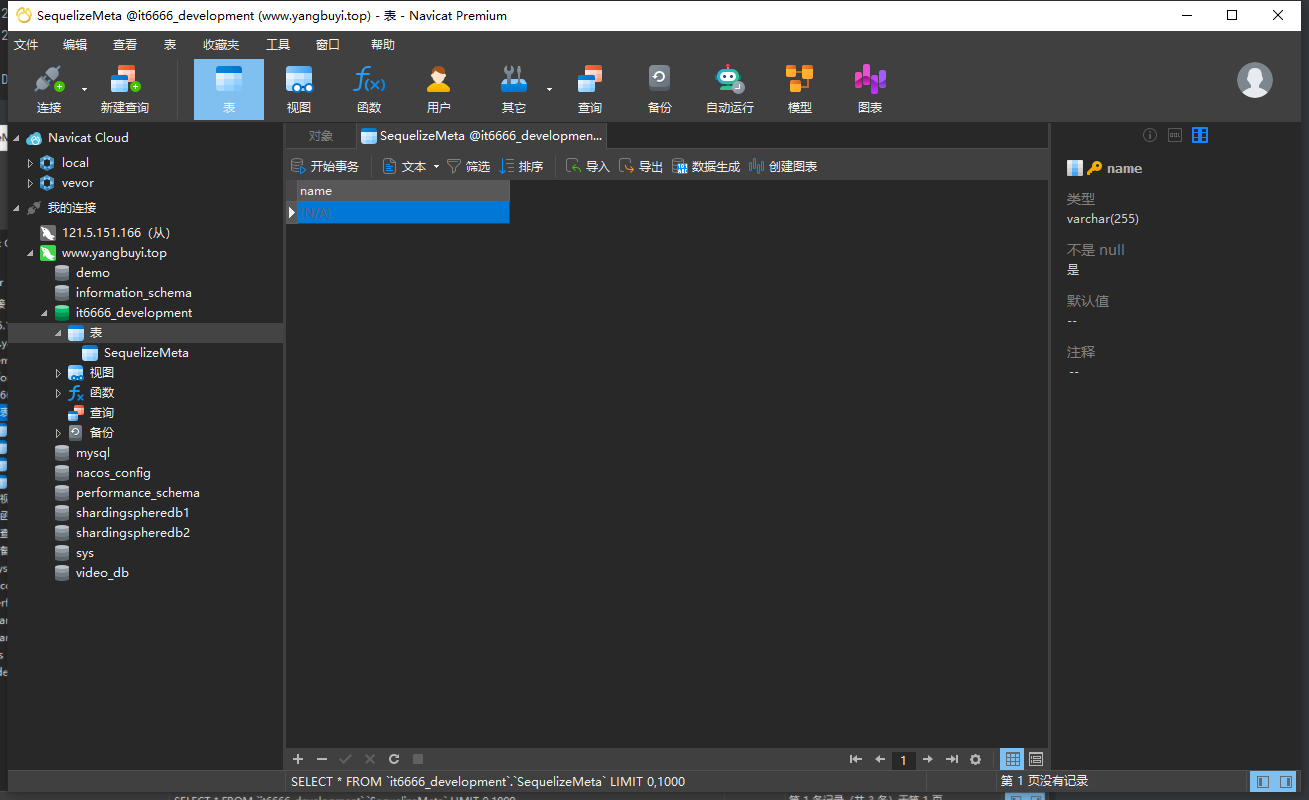Select the 表 (Table) toolbar button
1309x800 pixels.
[x=229, y=90]
